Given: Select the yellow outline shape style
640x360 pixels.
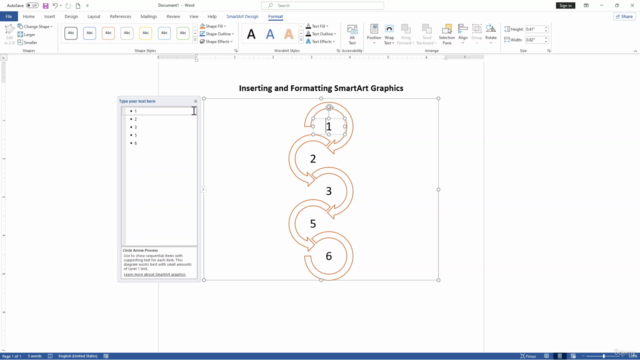Looking at the screenshot, I should (x=145, y=33).
